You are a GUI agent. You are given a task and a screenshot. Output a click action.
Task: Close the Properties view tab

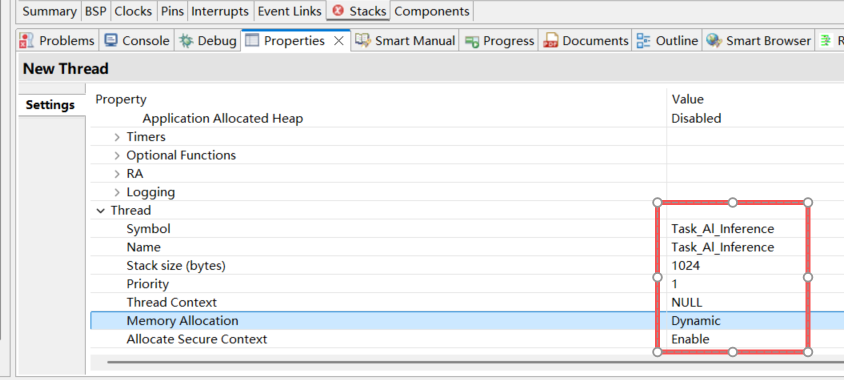pyautogui.click(x=339, y=41)
